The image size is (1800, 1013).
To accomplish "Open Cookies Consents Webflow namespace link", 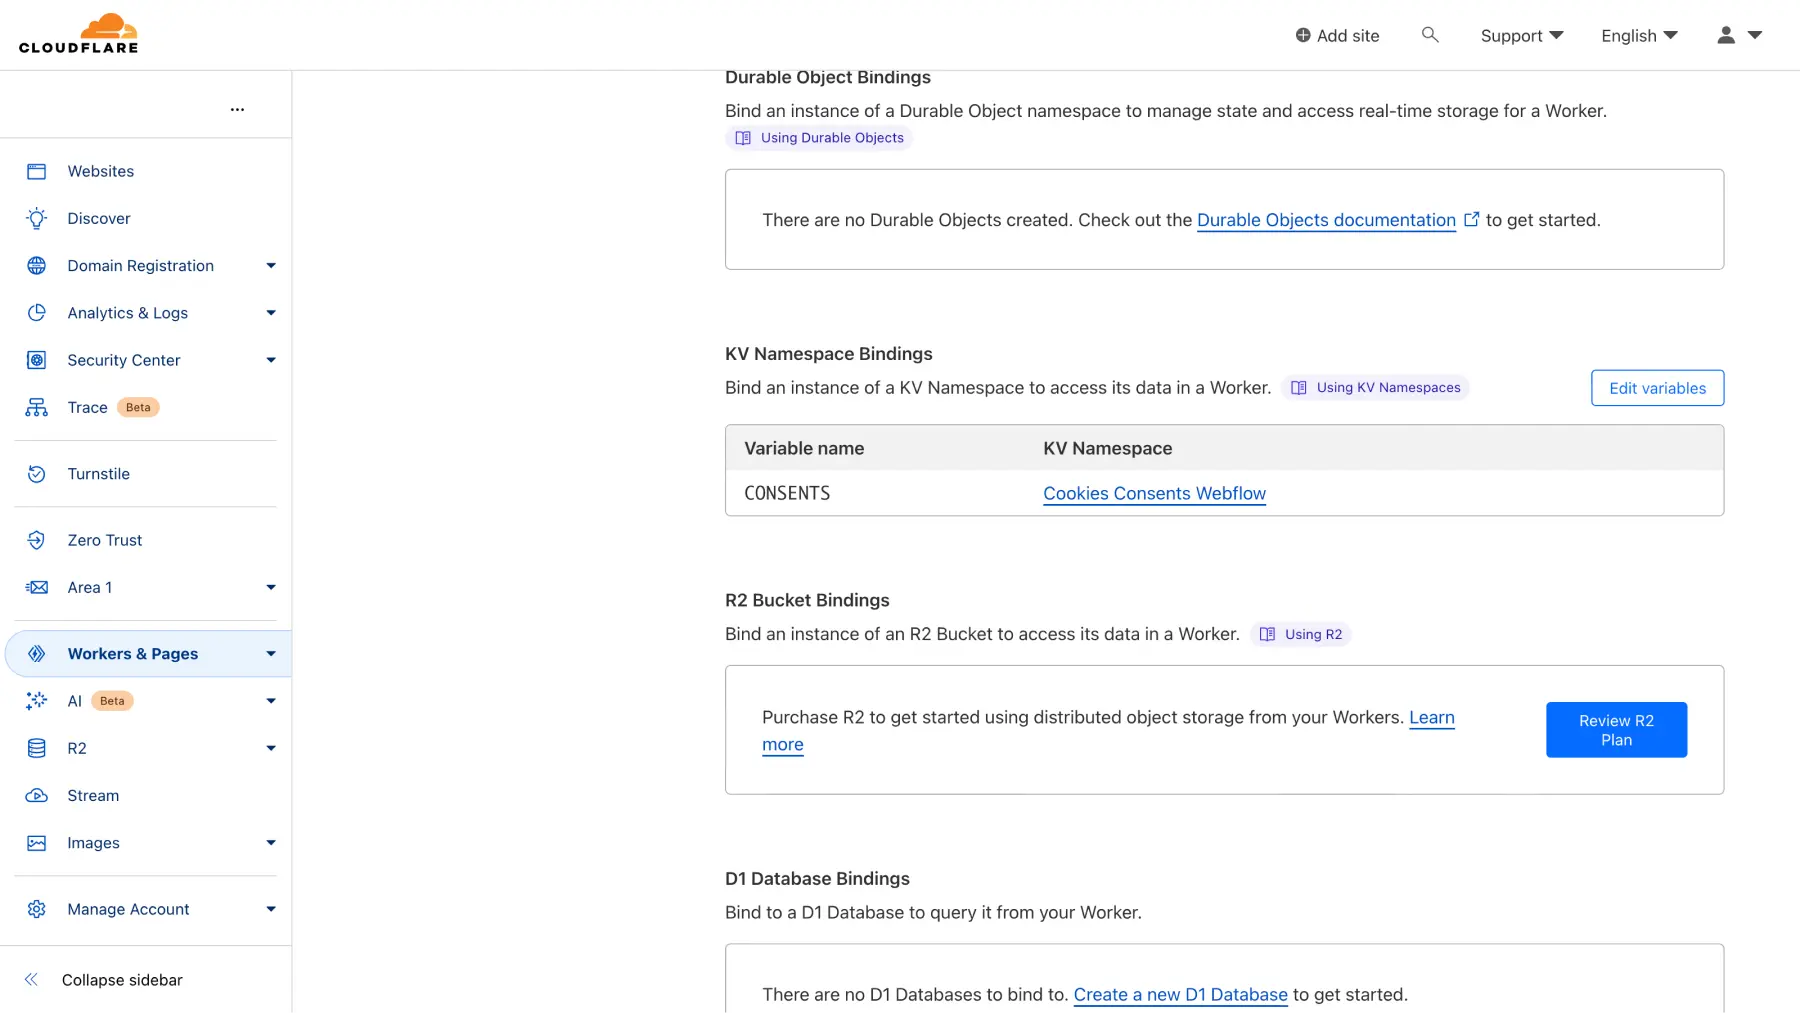I will tap(1154, 493).
